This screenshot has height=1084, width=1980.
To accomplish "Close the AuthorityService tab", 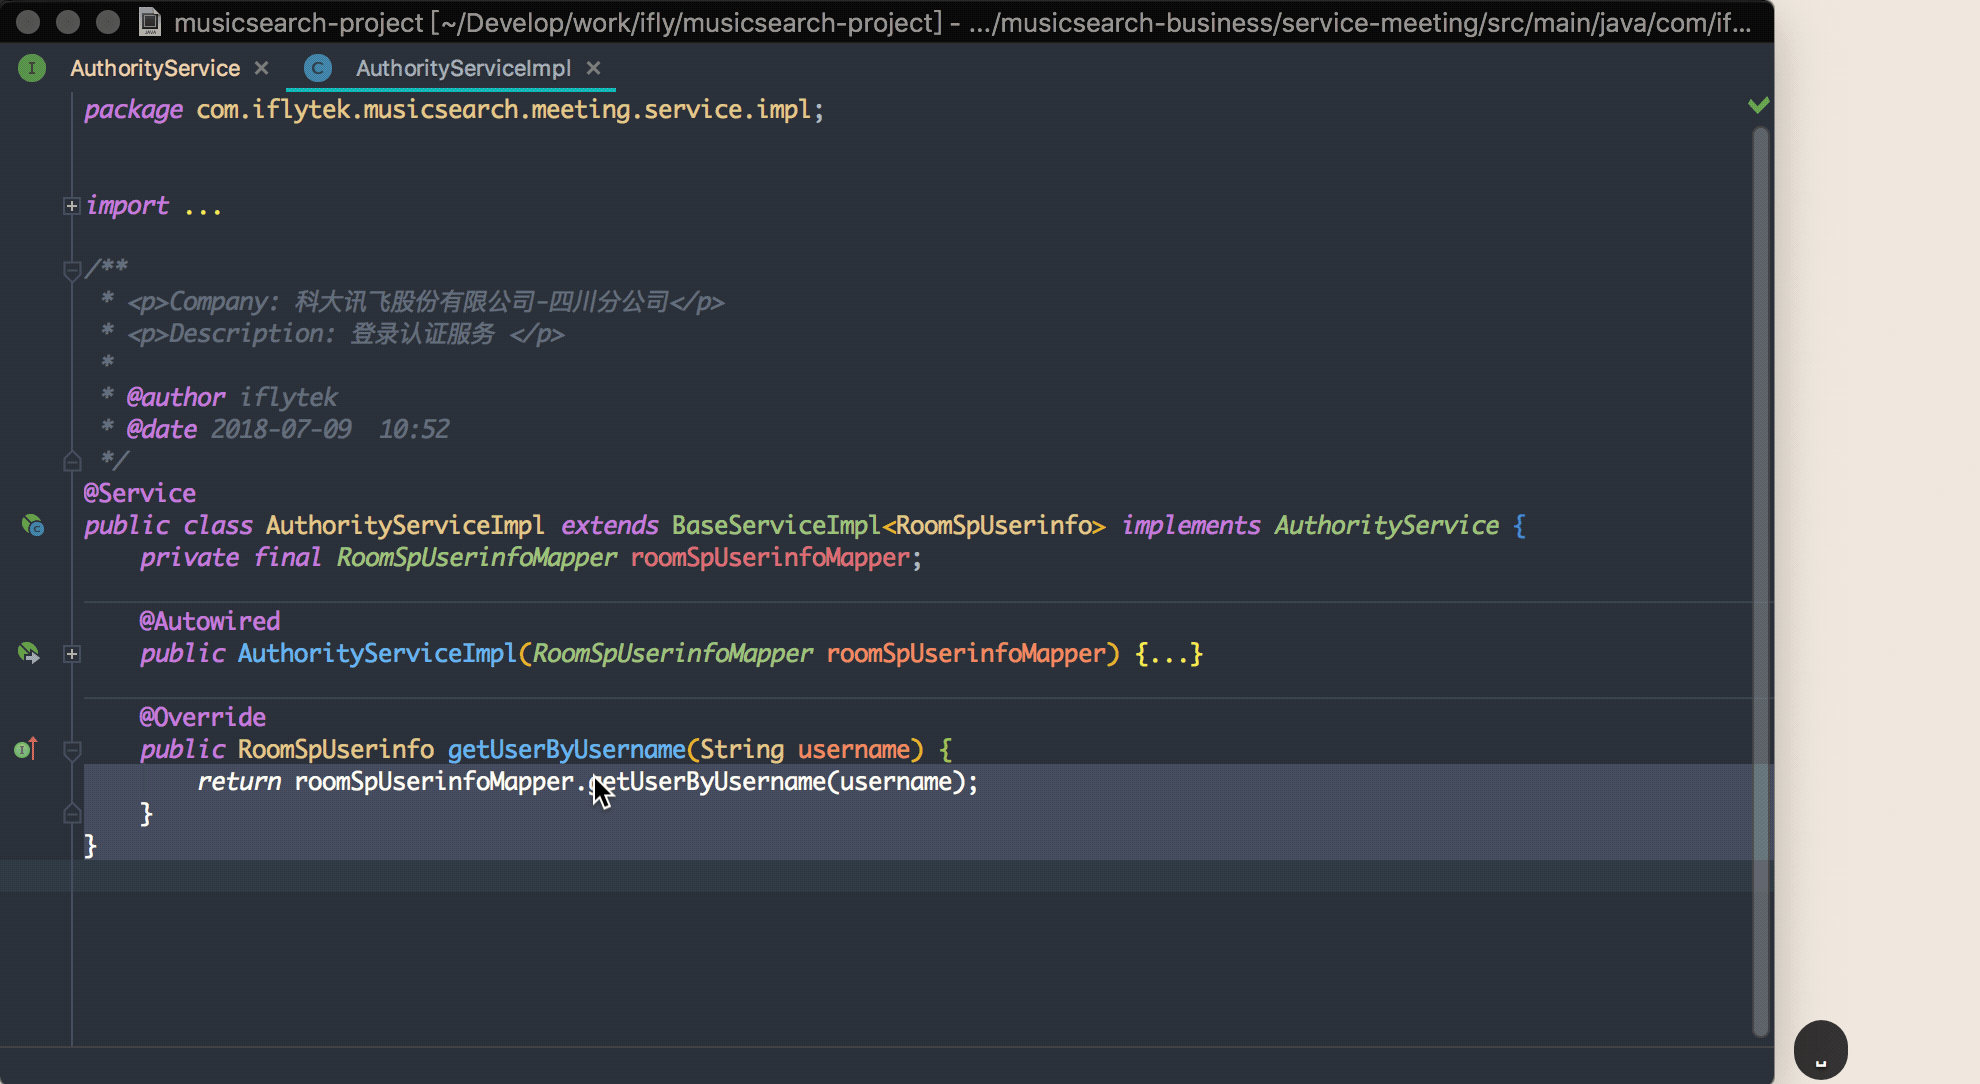I will 261,68.
